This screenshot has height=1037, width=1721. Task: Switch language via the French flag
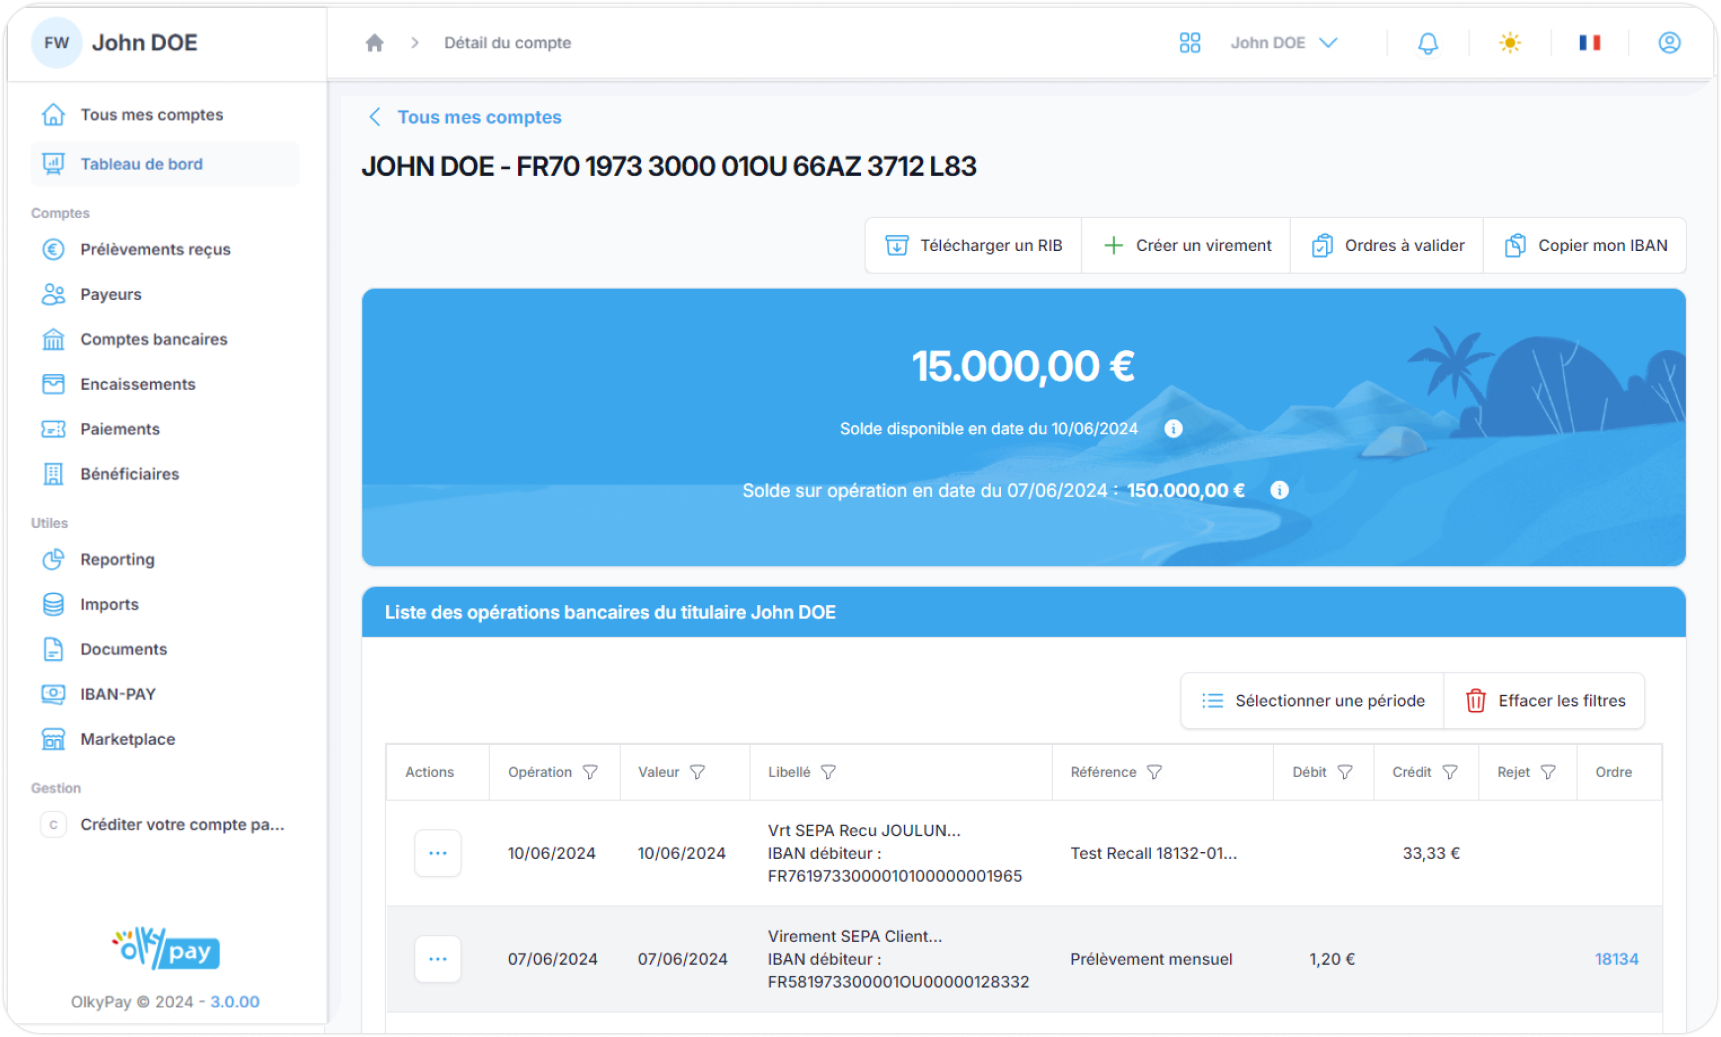[1590, 42]
